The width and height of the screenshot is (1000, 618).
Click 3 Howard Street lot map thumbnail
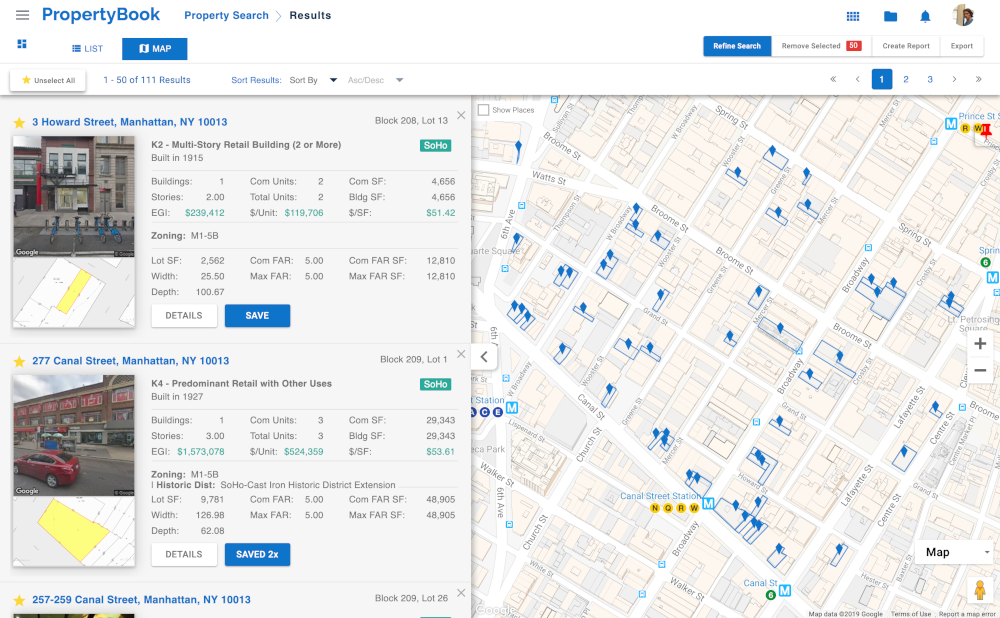74,293
